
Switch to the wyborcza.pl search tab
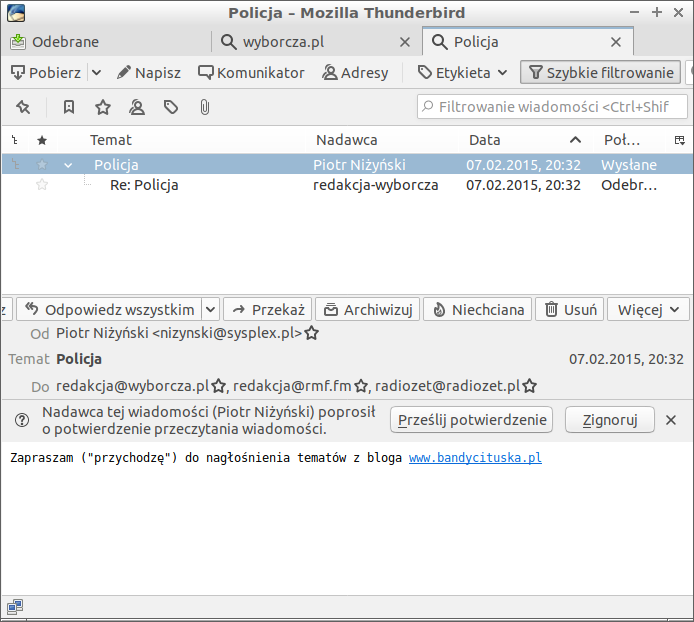click(283, 42)
